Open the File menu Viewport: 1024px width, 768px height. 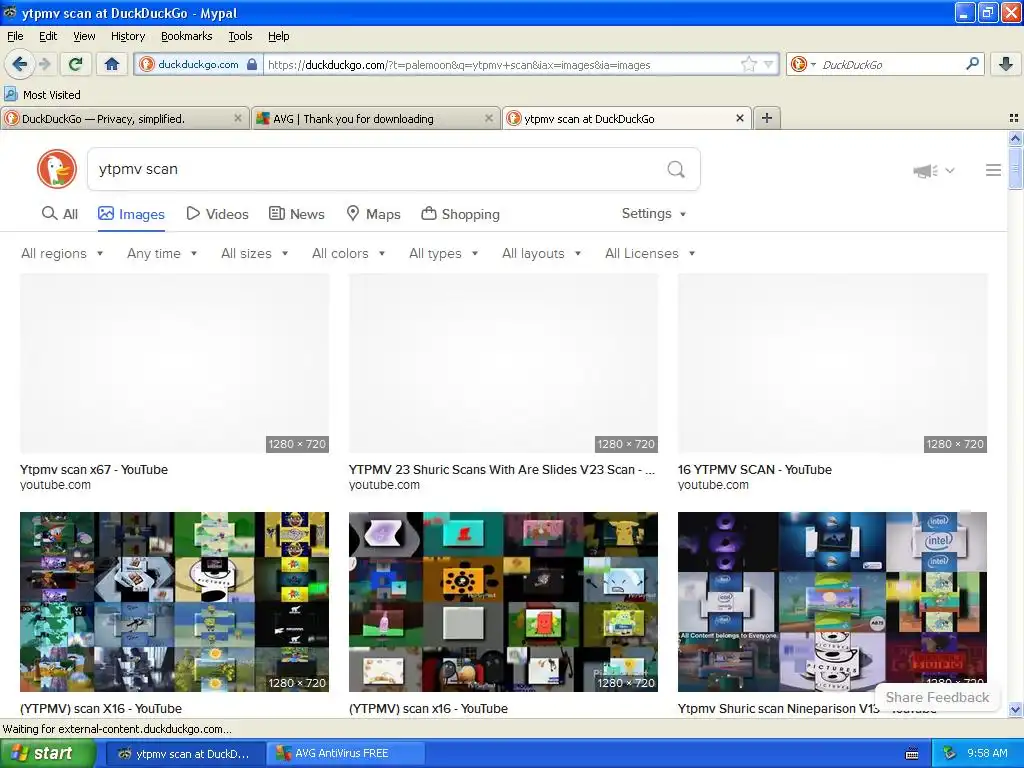(x=15, y=36)
